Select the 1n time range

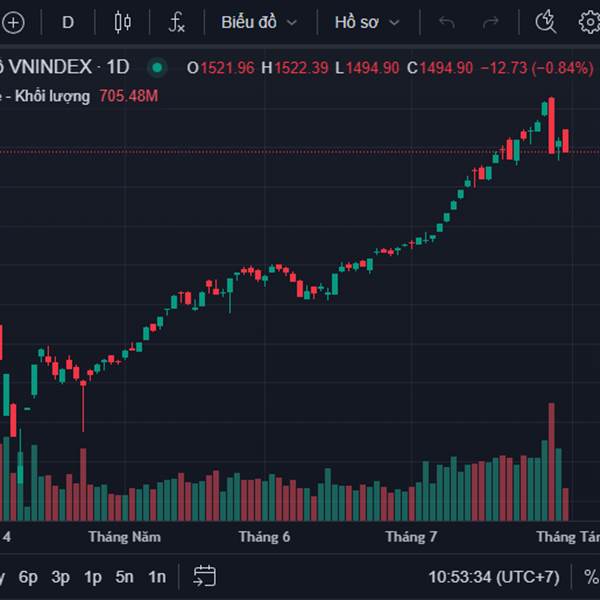click(x=157, y=577)
